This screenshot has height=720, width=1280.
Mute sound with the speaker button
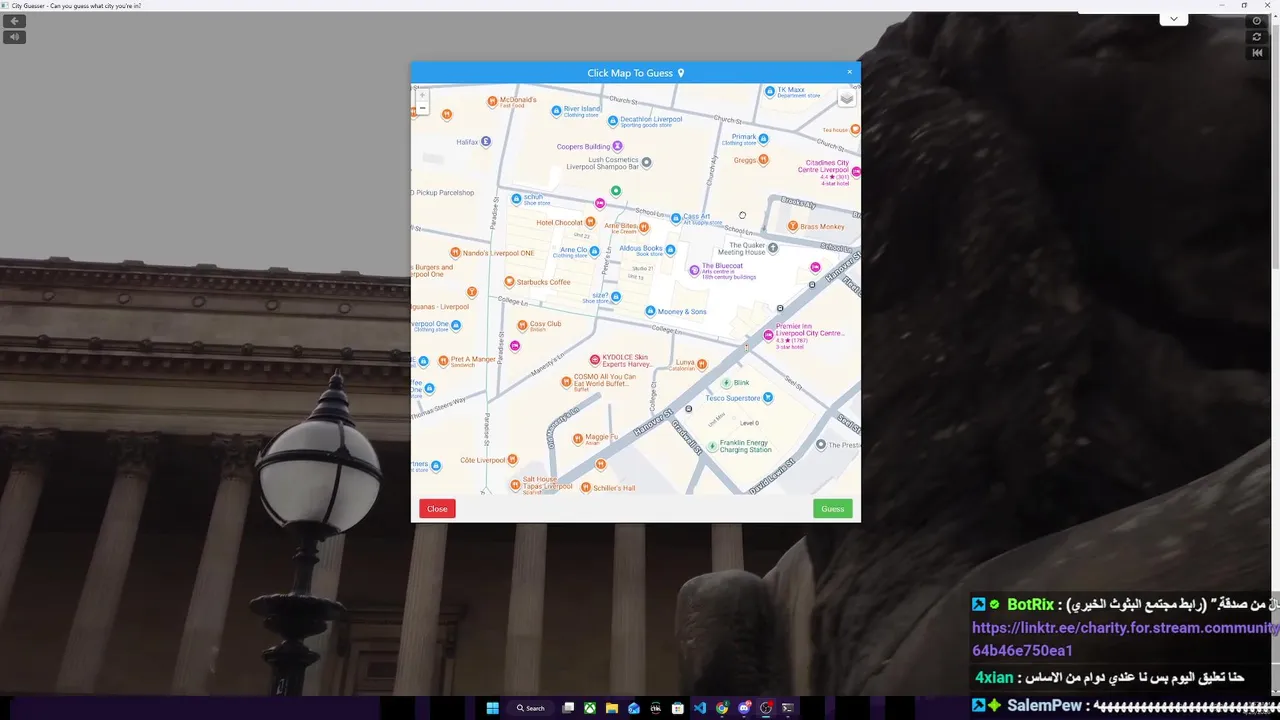coord(14,37)
